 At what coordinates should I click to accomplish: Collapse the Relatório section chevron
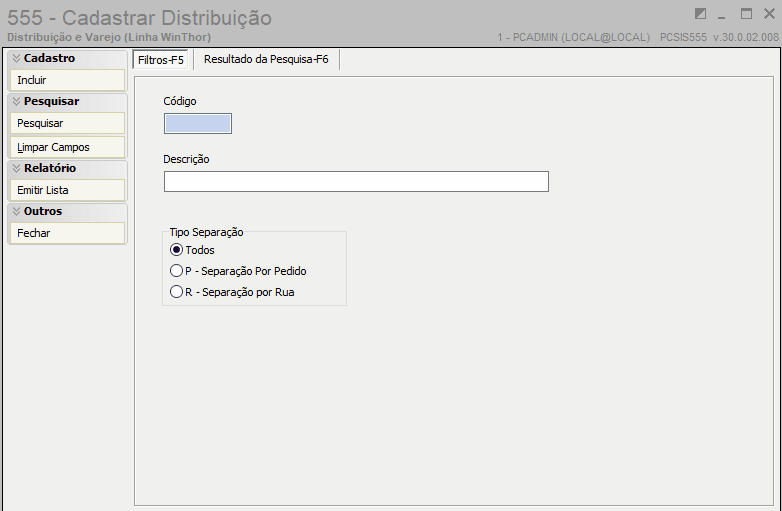(x=16, y=168)
